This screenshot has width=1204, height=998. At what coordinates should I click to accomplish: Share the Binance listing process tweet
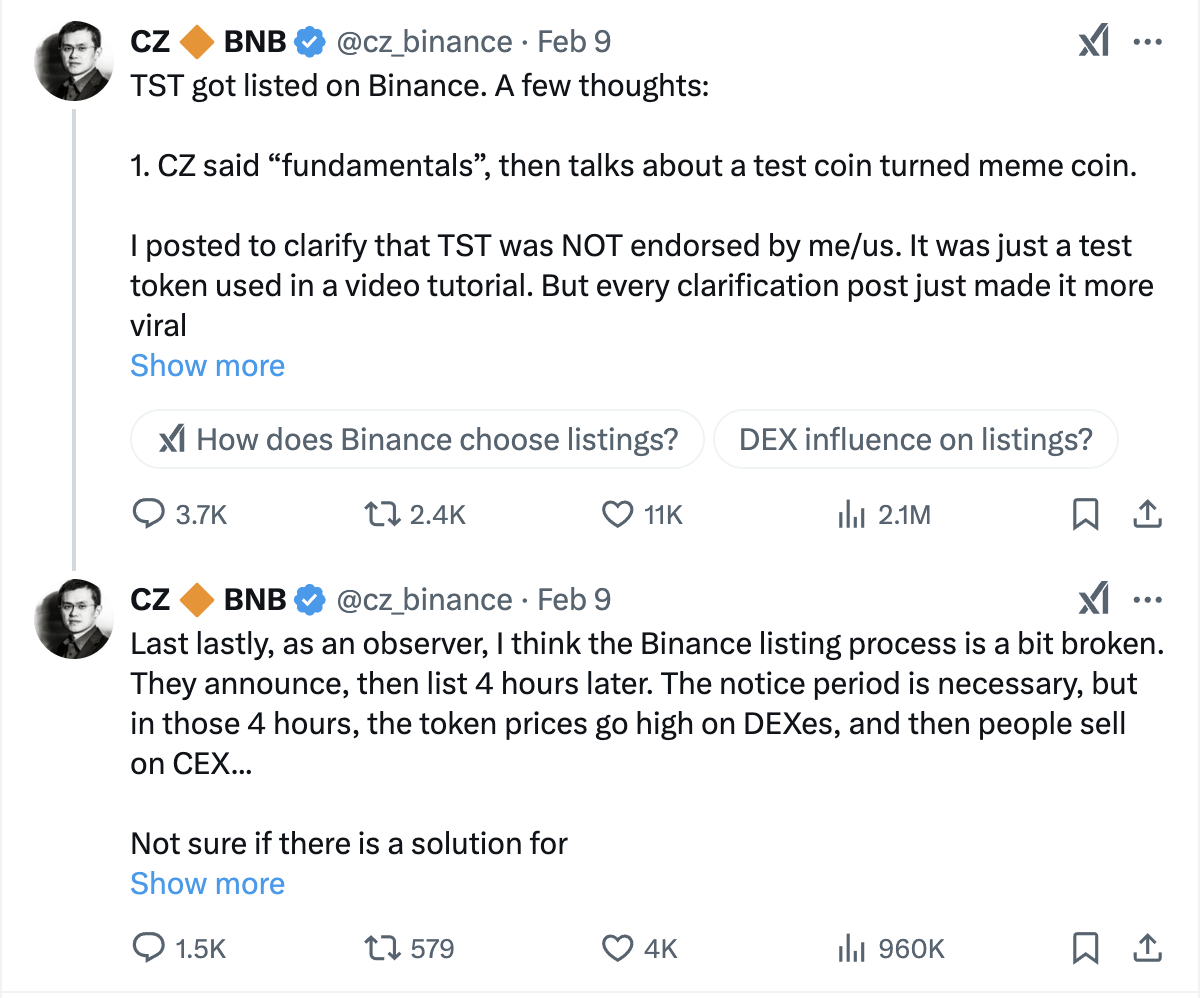[1147, 947]
